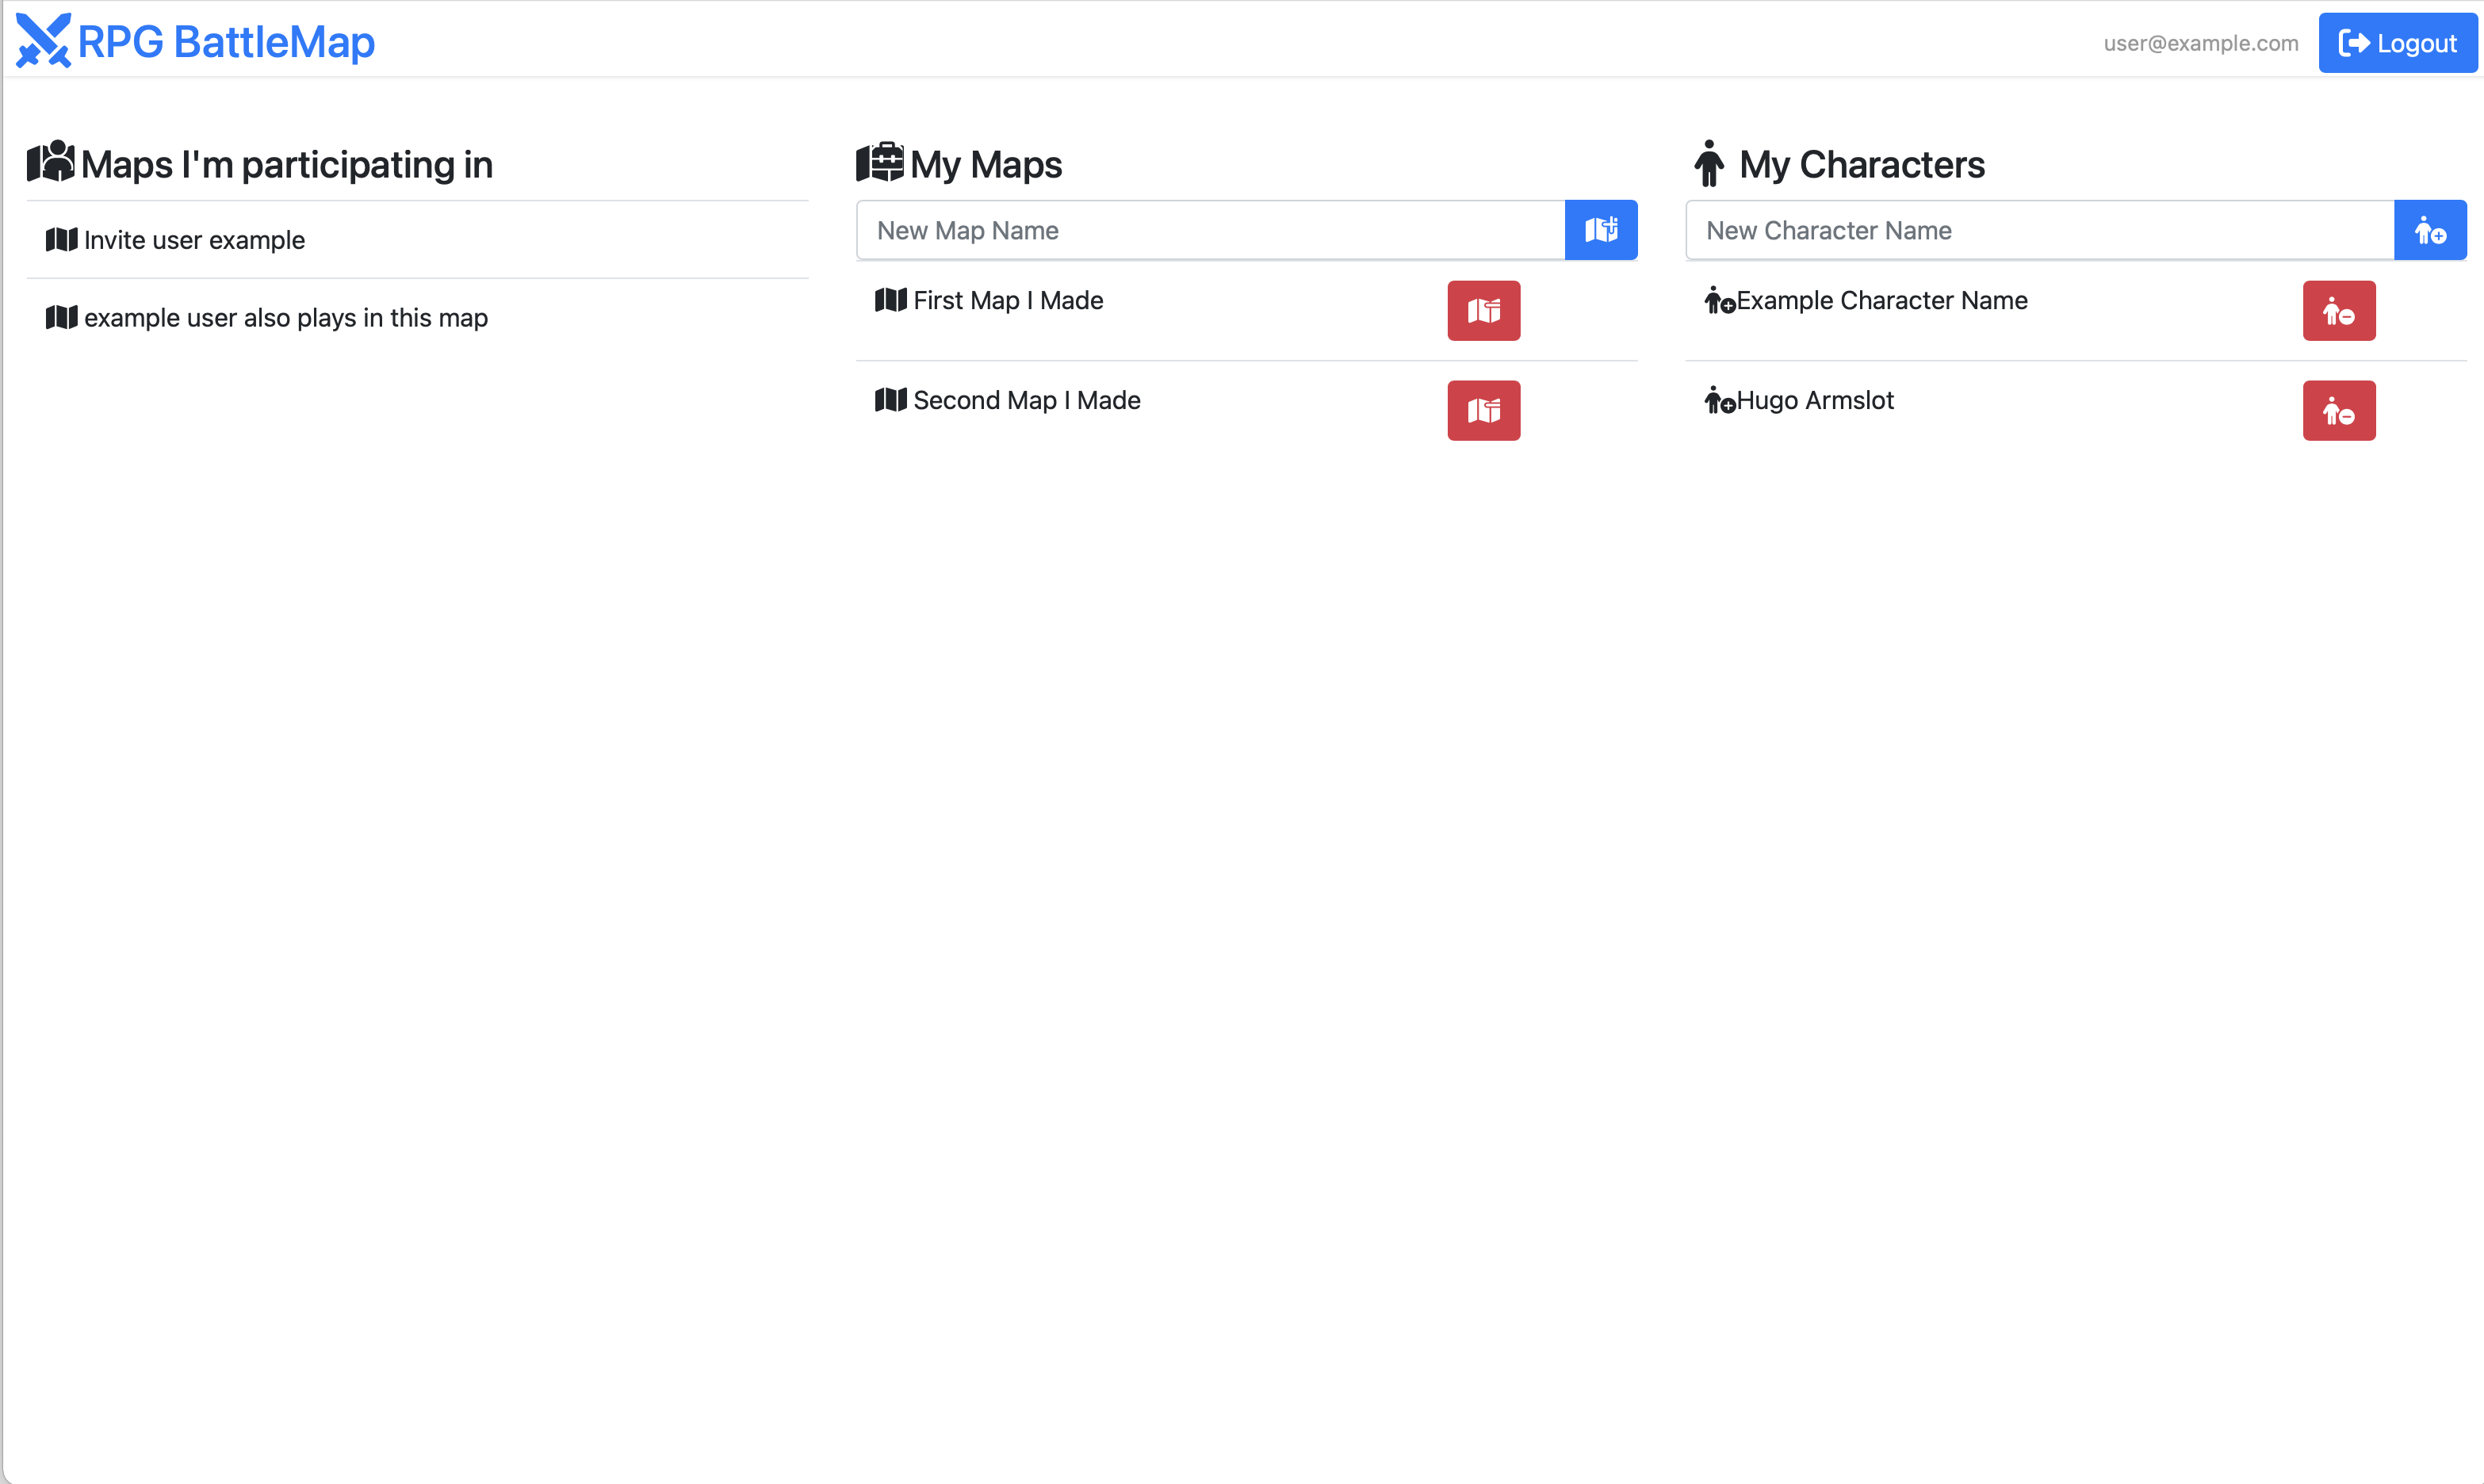This screenshot has width=2484, height=1484.
Task: Click the New Map Name input field
Action: [x=1200, y=230]
